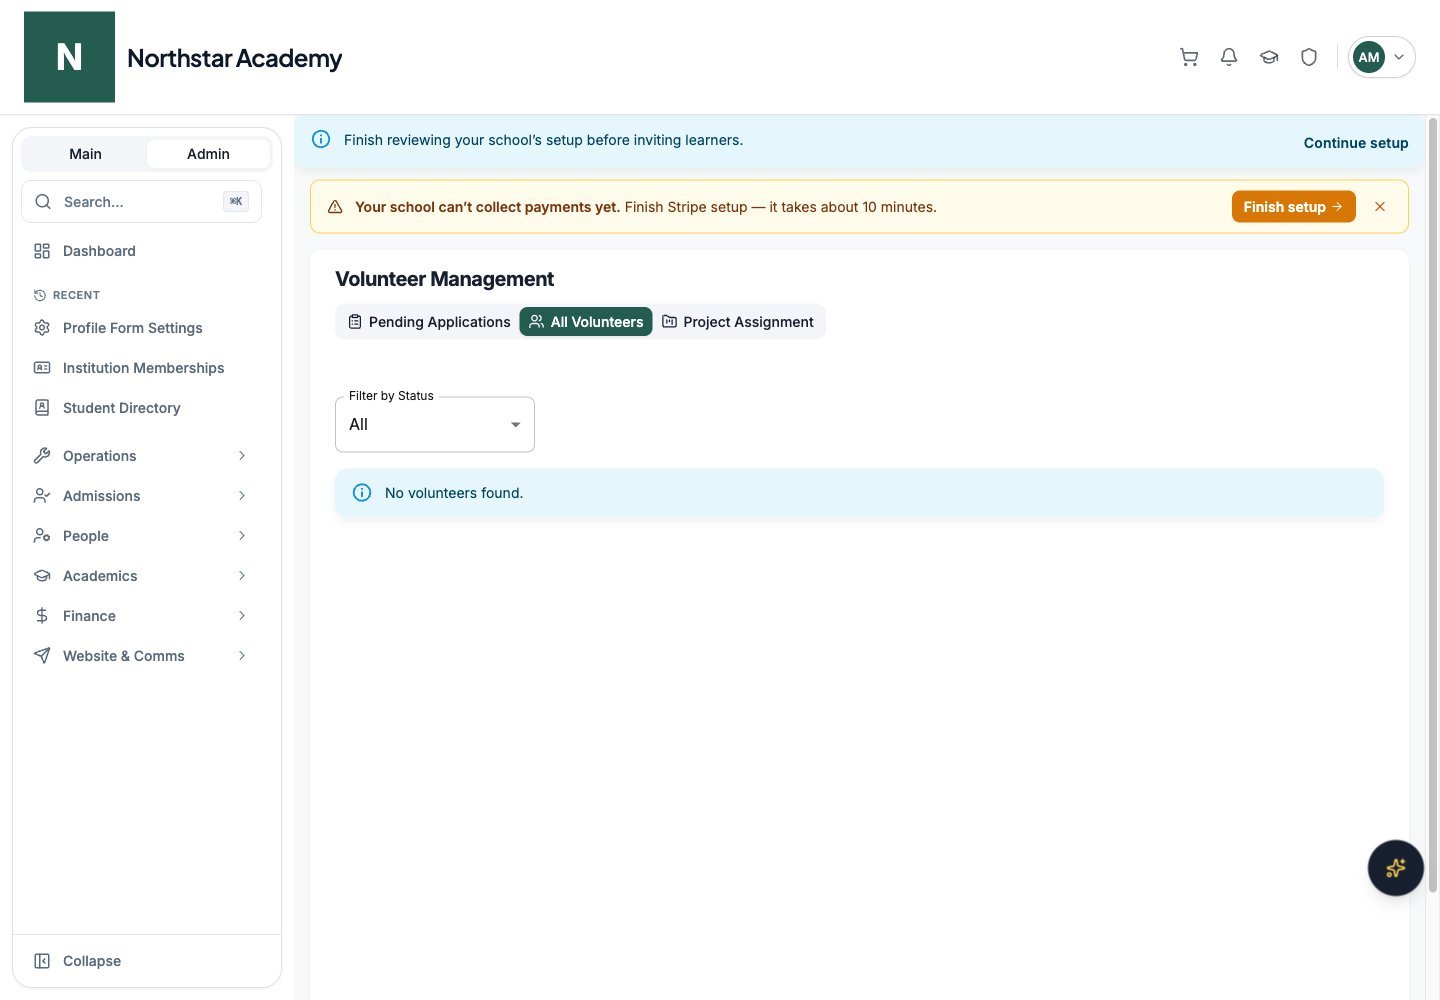Click the Finance dollar icon
Screen dimensions: 1440x1000
(42, 616)
